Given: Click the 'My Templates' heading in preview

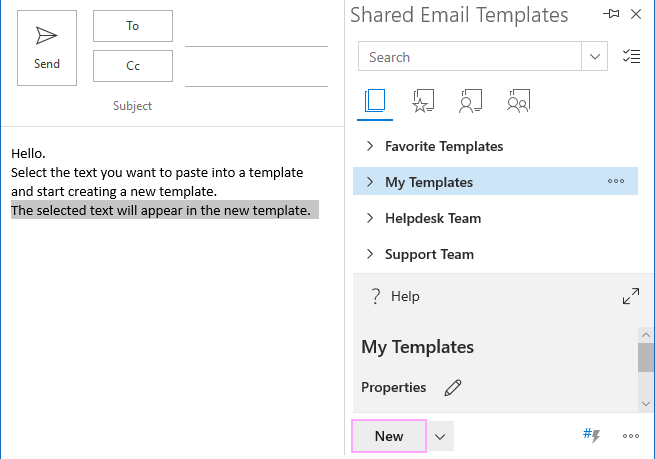Looking at the screenshot, I should [x=417, y=347].
